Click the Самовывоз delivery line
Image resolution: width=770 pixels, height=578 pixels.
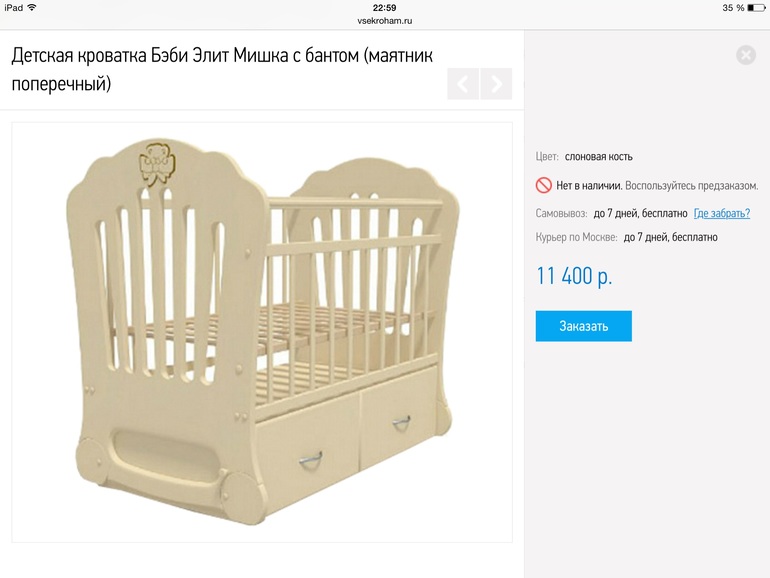(612, 213)
